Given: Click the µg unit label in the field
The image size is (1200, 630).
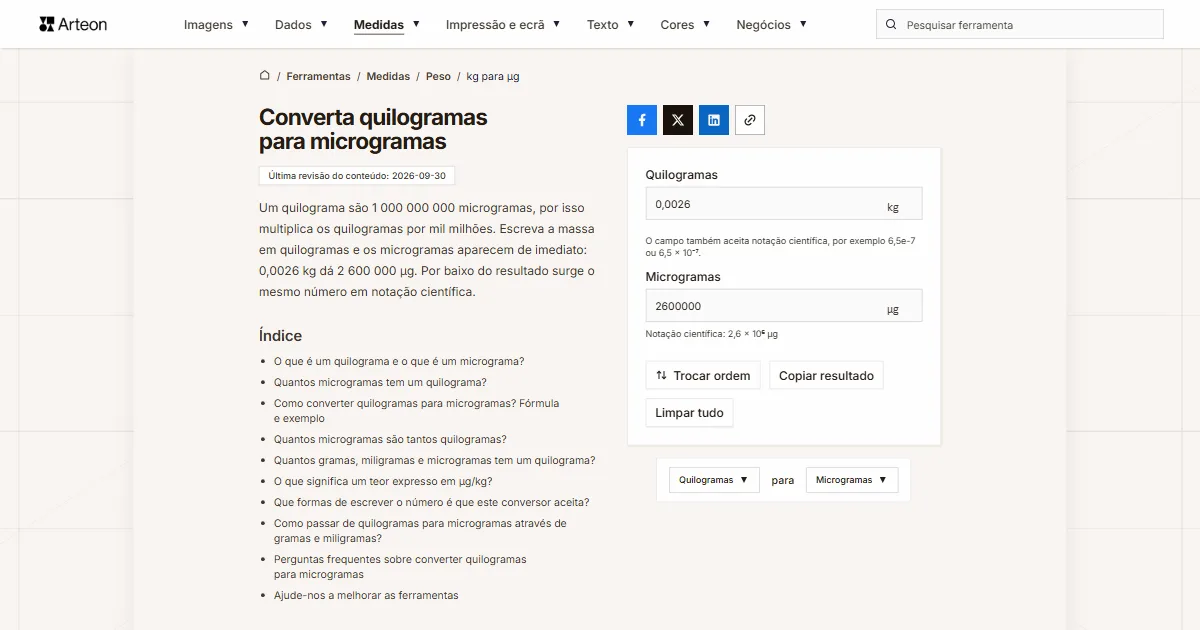Looking at the screenshot, I should tap(893, 310).
